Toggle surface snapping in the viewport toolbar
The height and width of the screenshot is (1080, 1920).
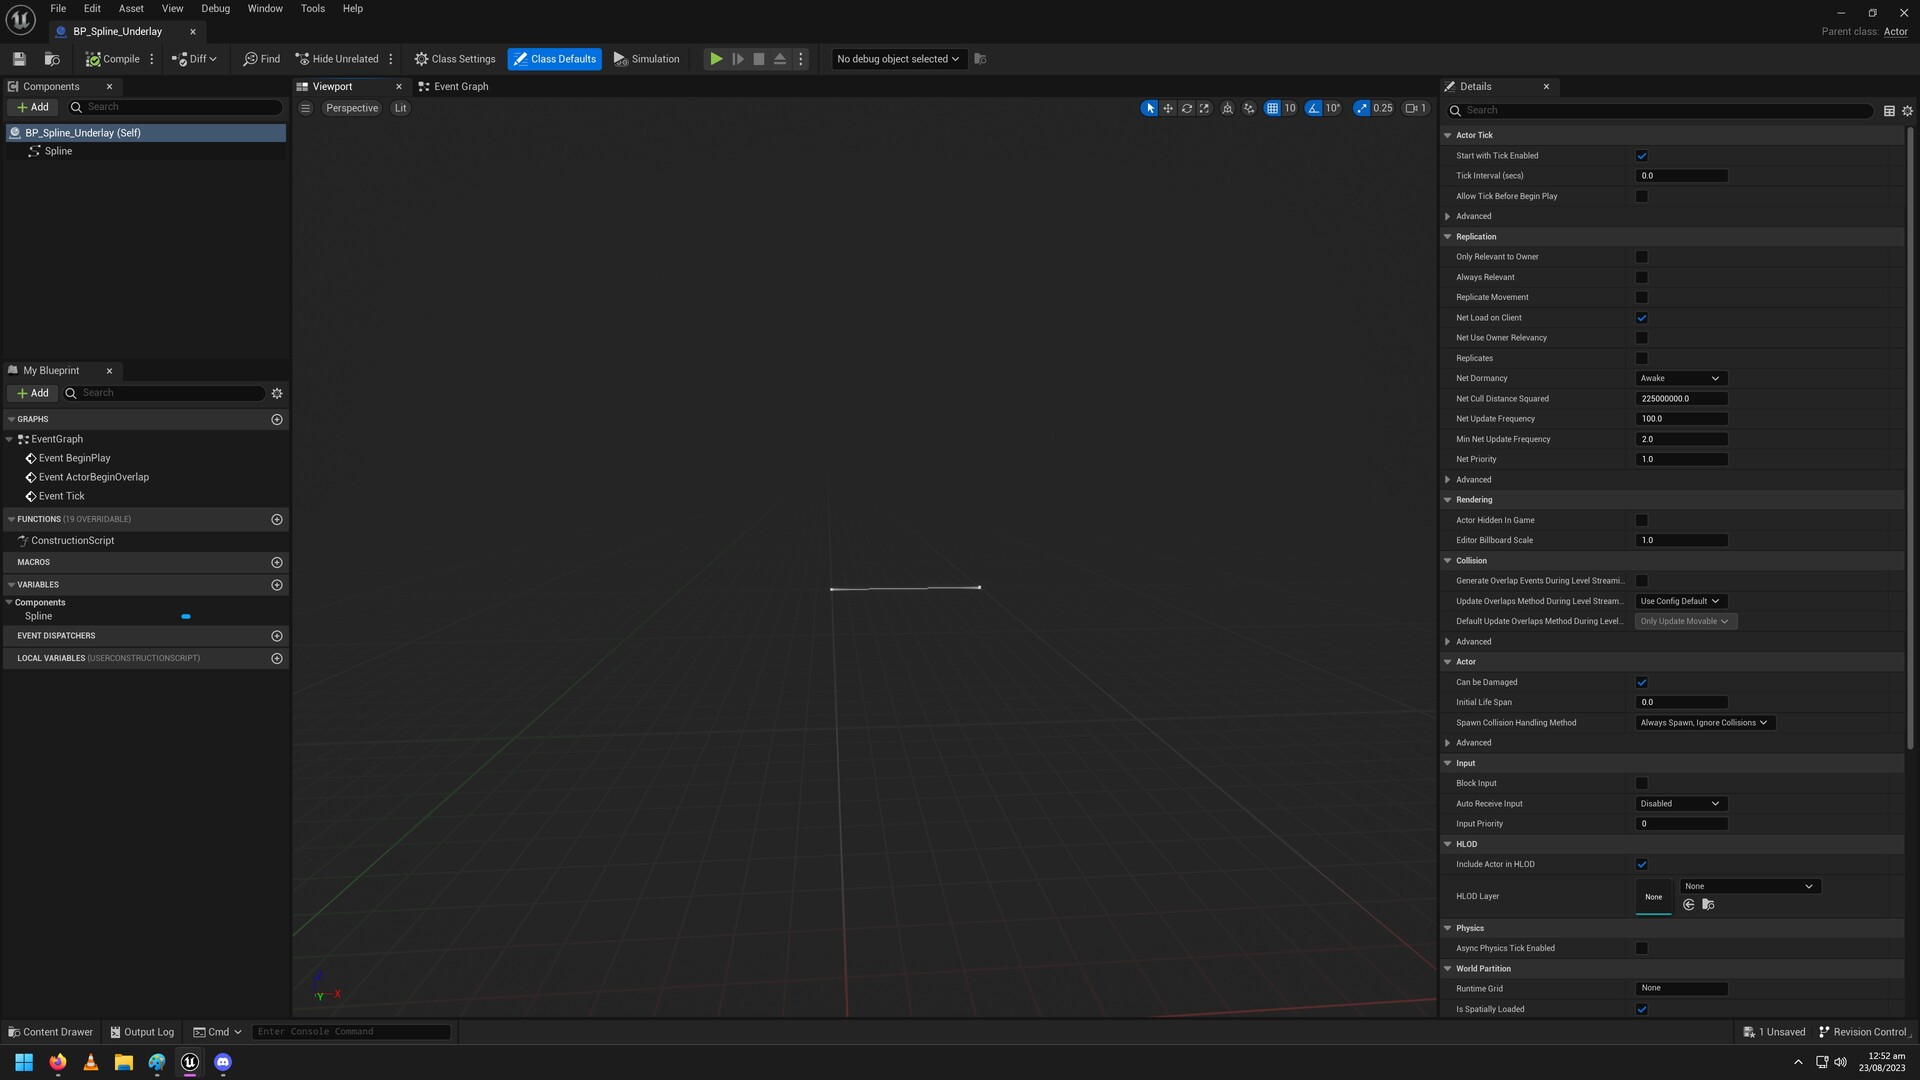[x=1227, y=108]
